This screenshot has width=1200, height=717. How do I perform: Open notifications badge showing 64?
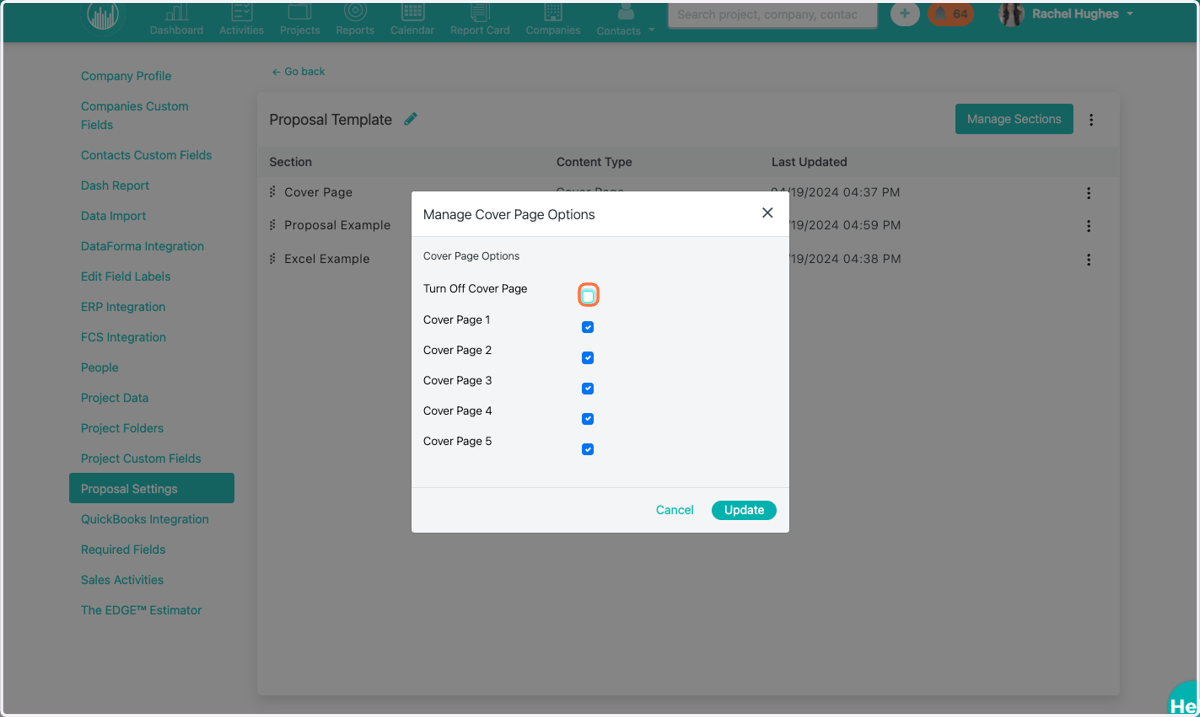point(950,14)
